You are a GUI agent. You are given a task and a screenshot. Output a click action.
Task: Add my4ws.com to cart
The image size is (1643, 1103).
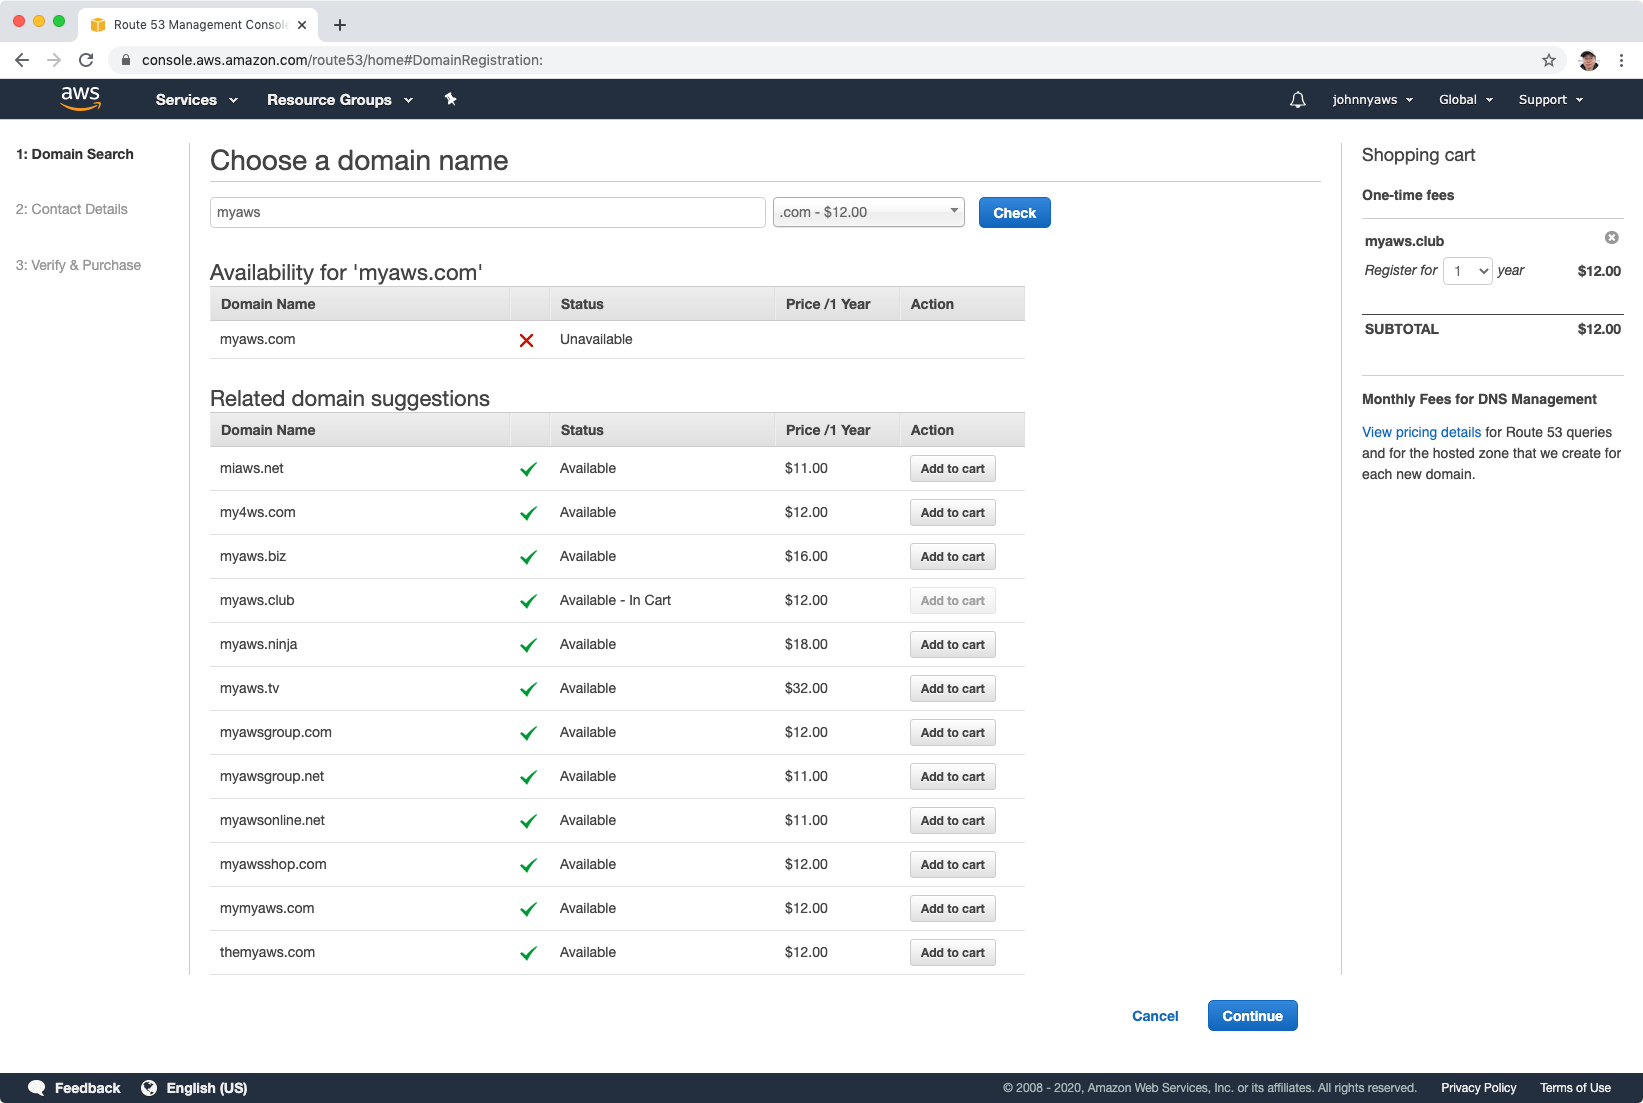point(953,513)
